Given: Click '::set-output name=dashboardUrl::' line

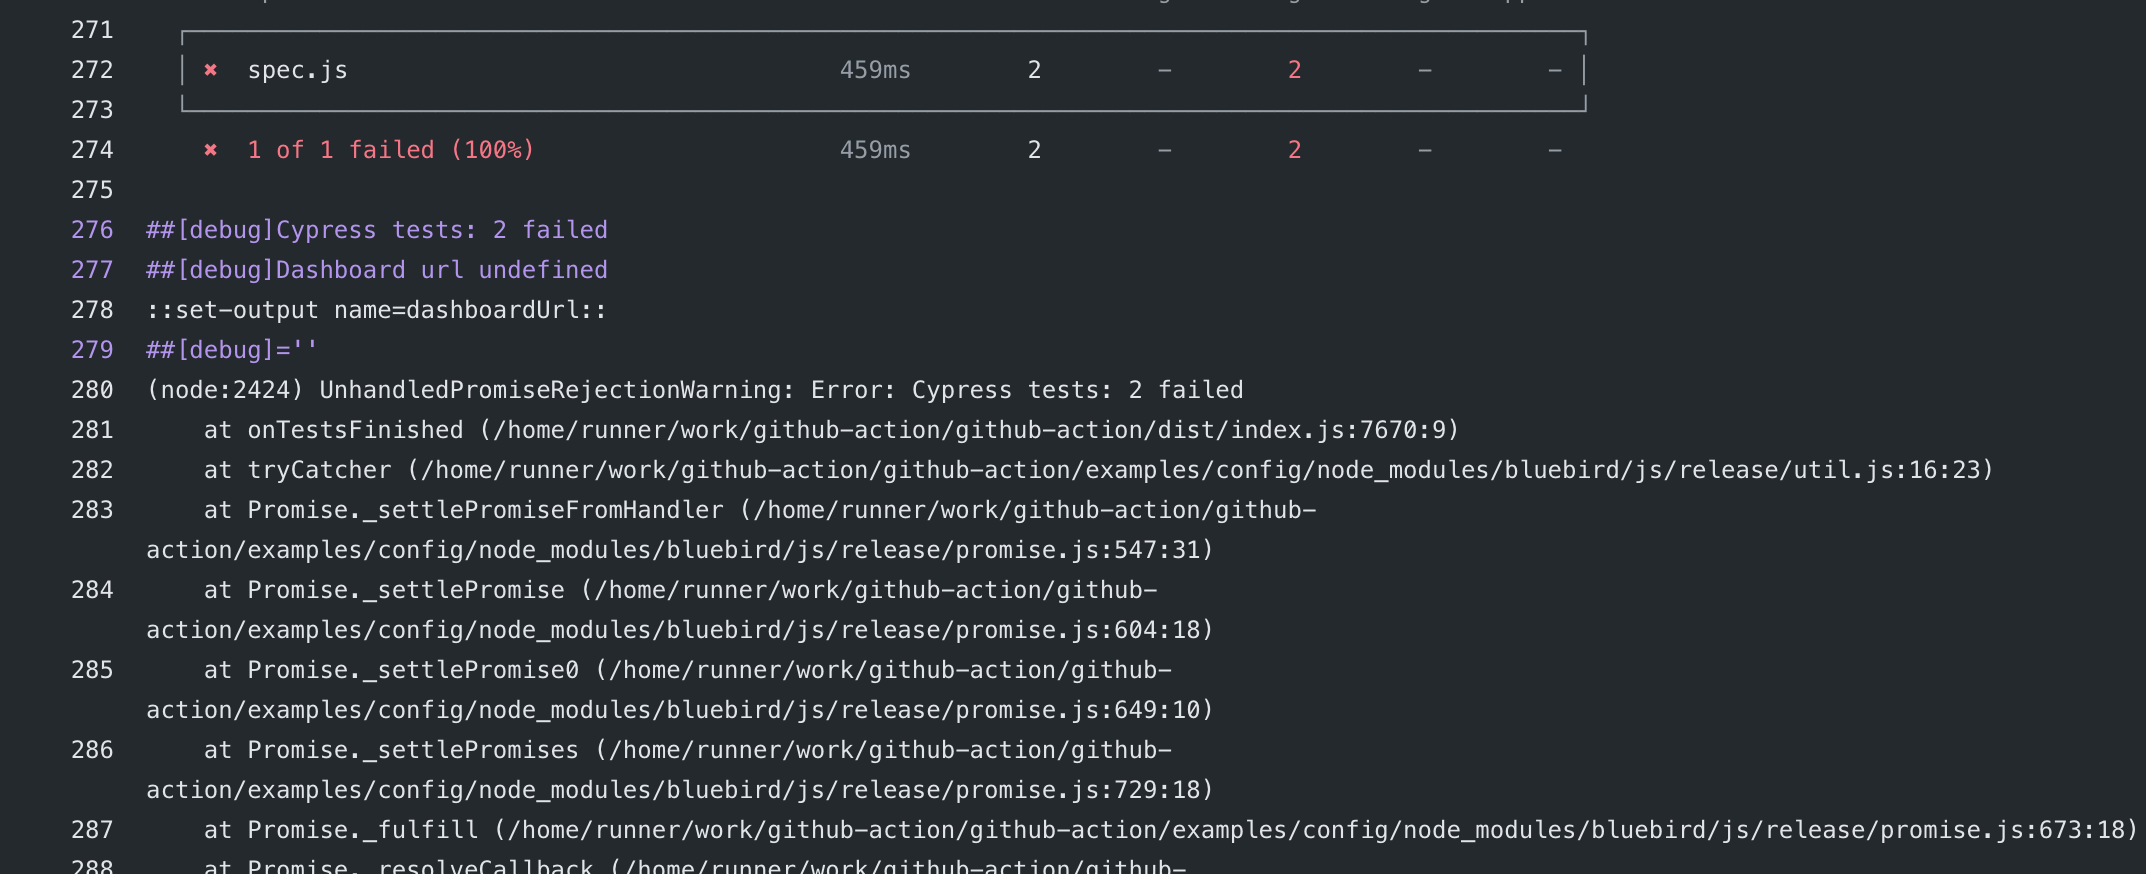Looking at the screenshot, I should tap(377, 310).
